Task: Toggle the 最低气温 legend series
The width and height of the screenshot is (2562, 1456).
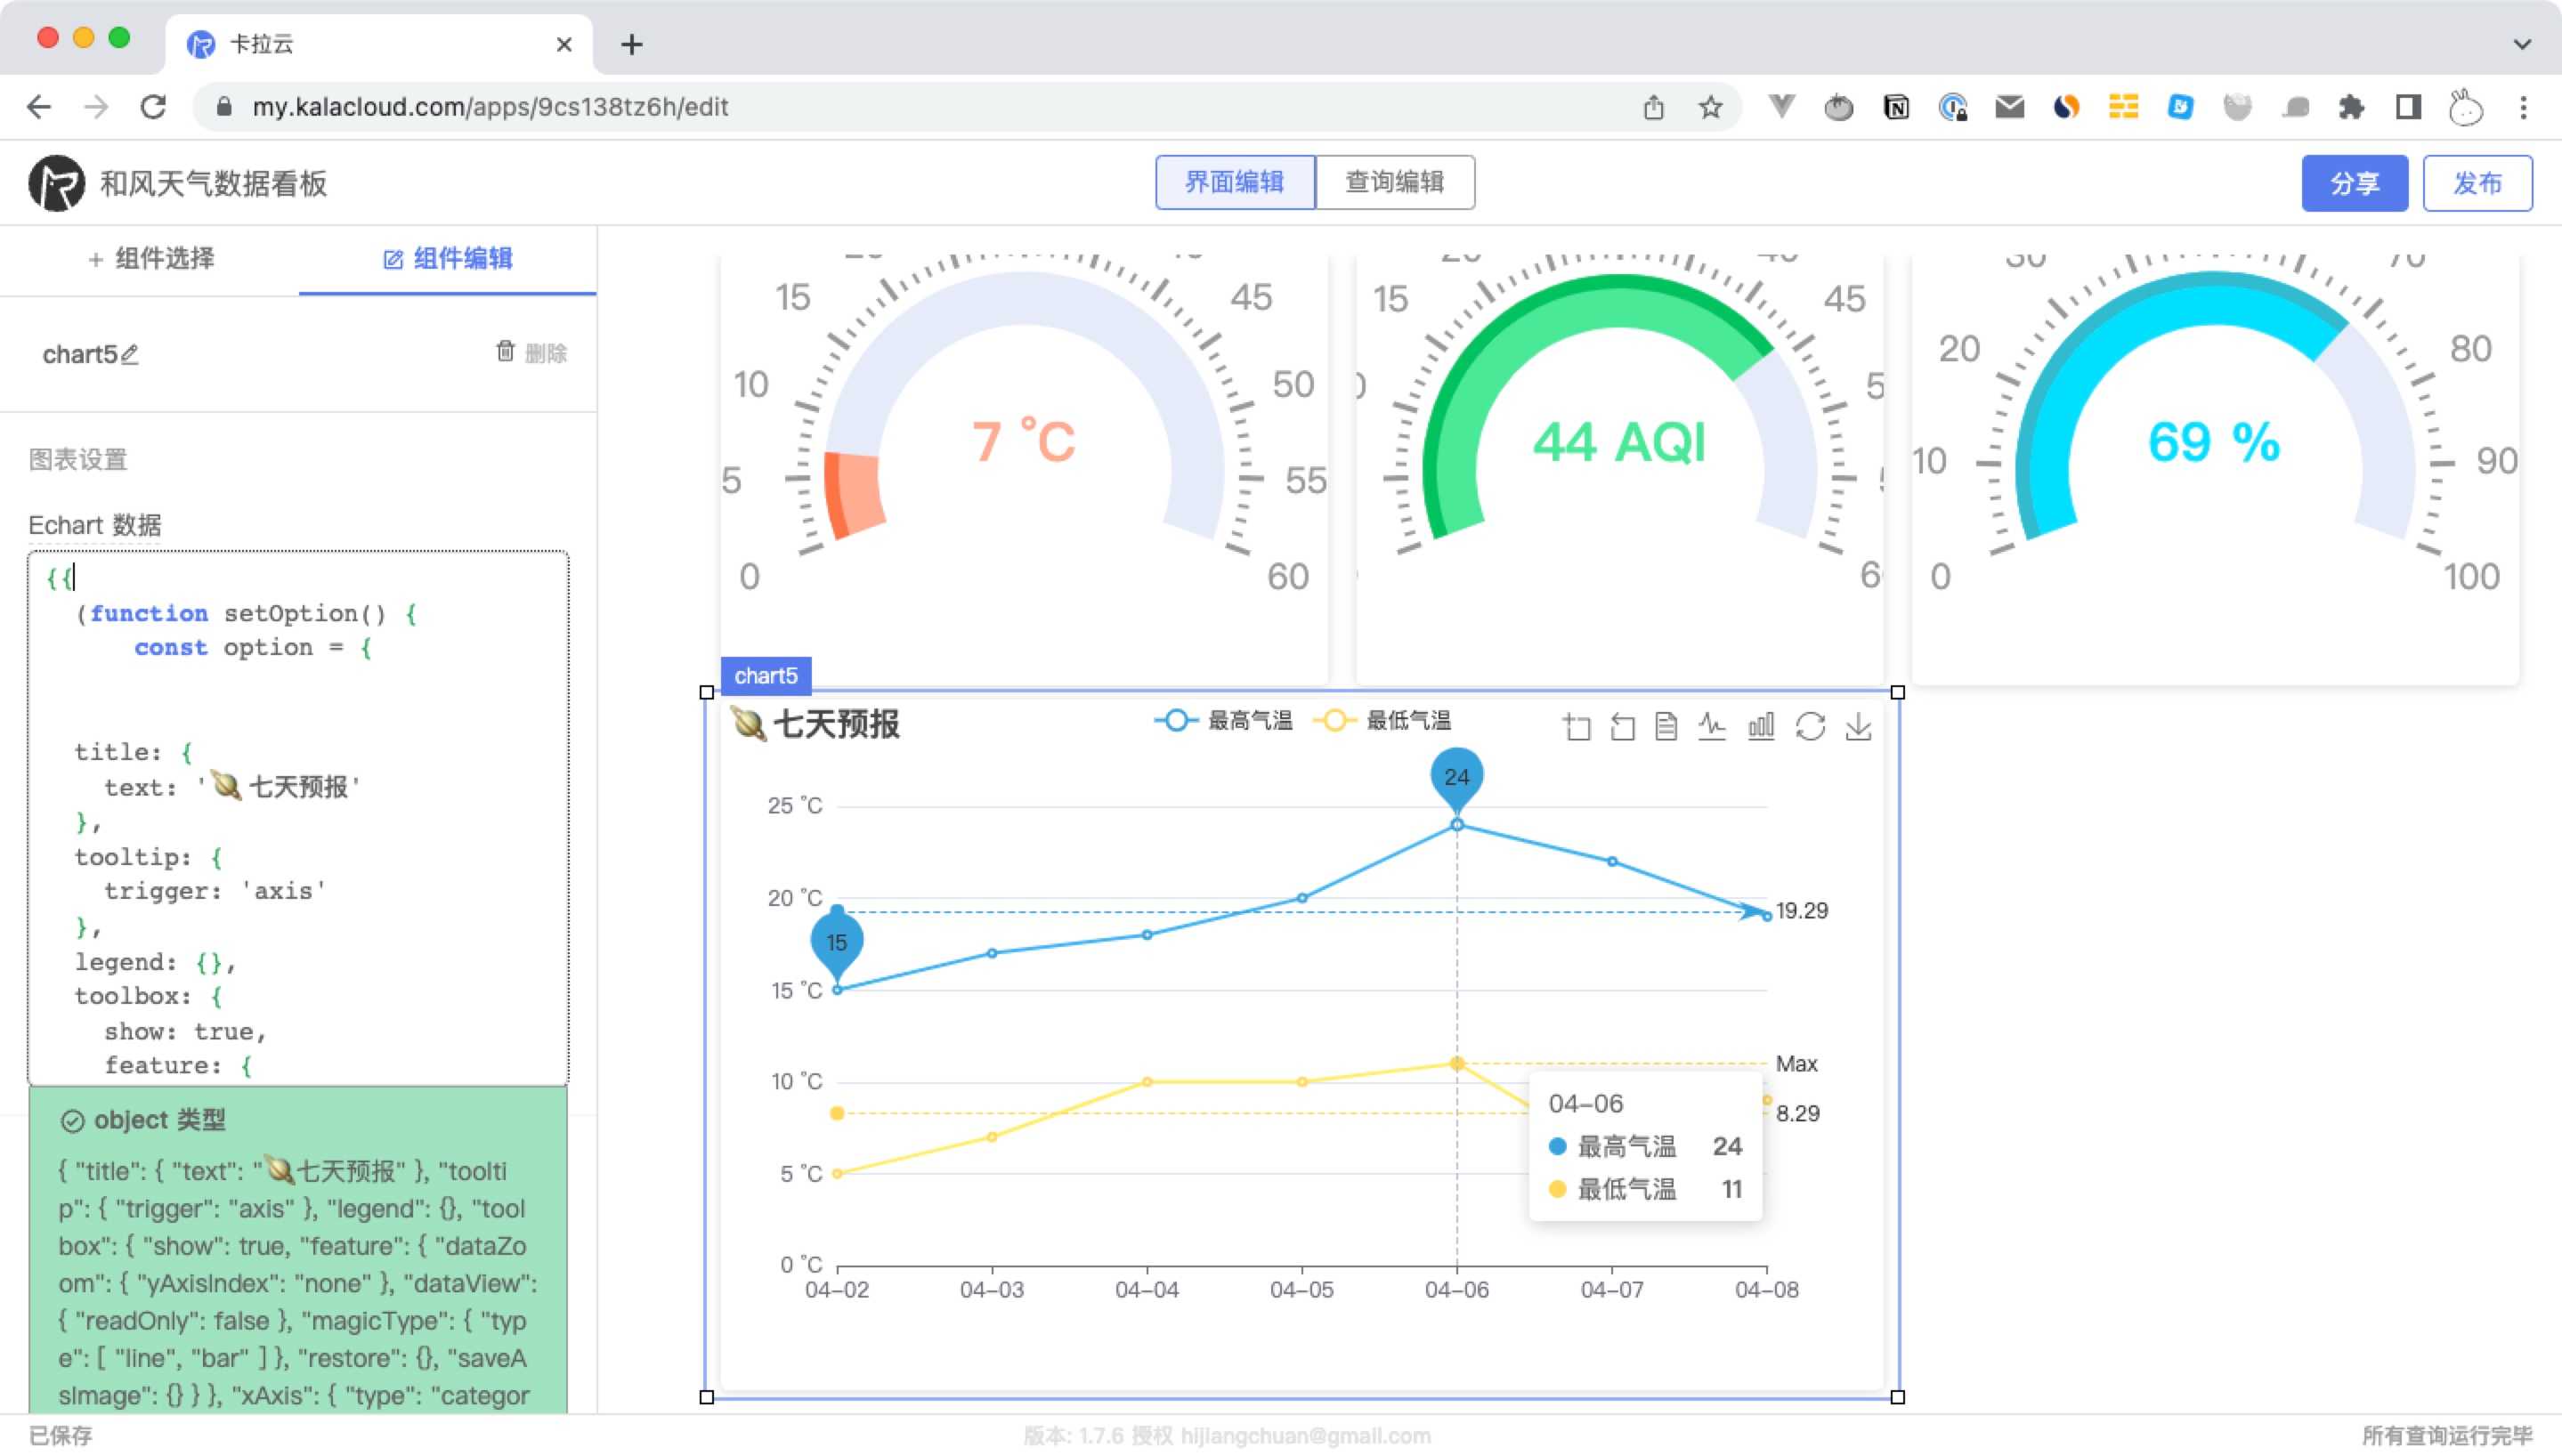Action: (x=1381, y=720)
